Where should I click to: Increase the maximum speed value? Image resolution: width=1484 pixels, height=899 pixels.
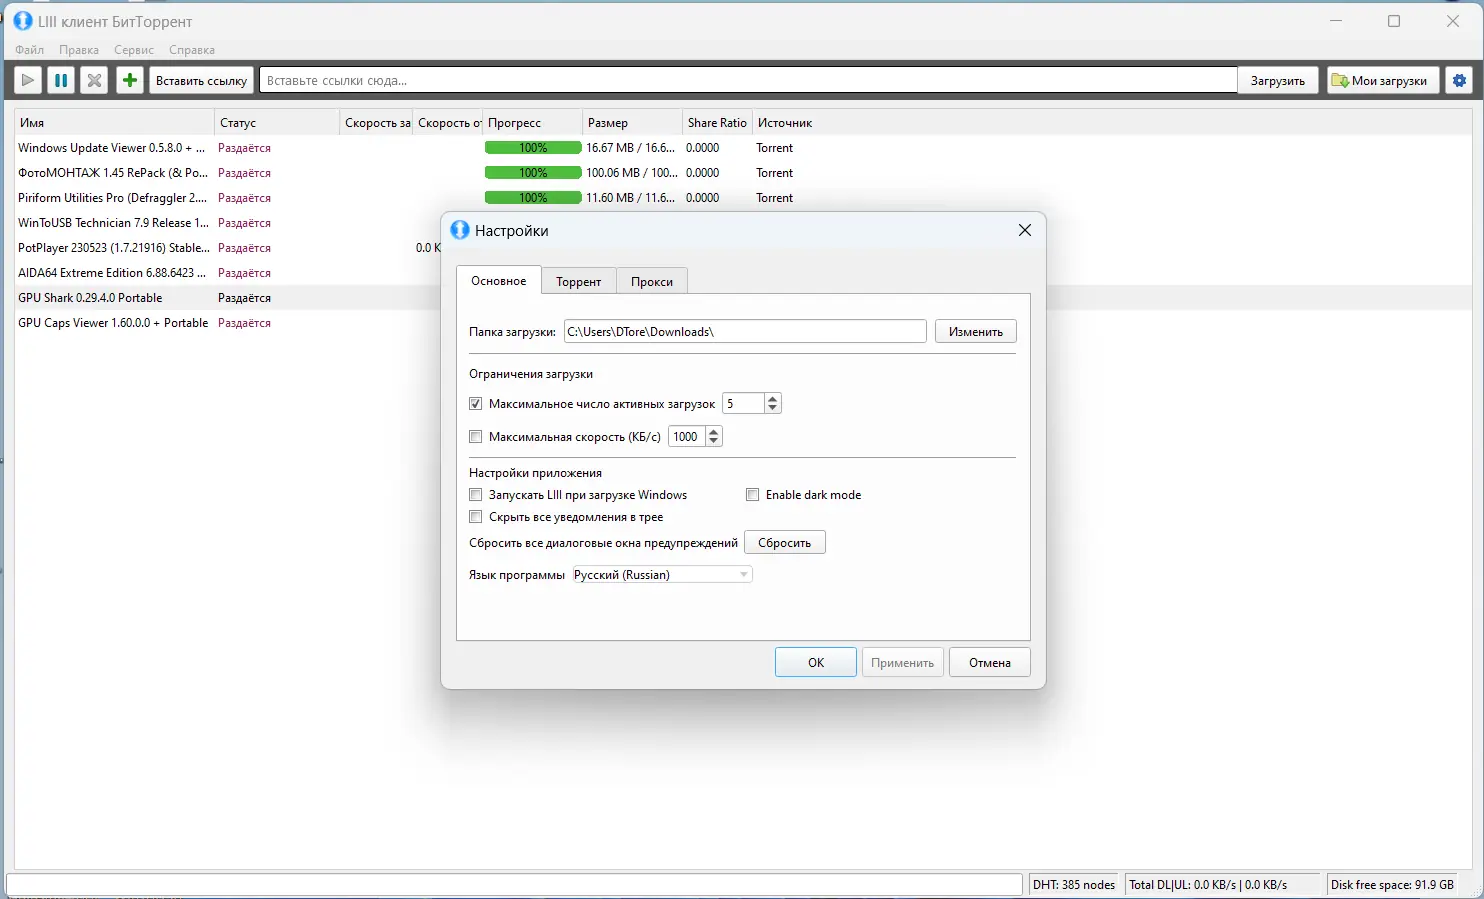(713, 432)
